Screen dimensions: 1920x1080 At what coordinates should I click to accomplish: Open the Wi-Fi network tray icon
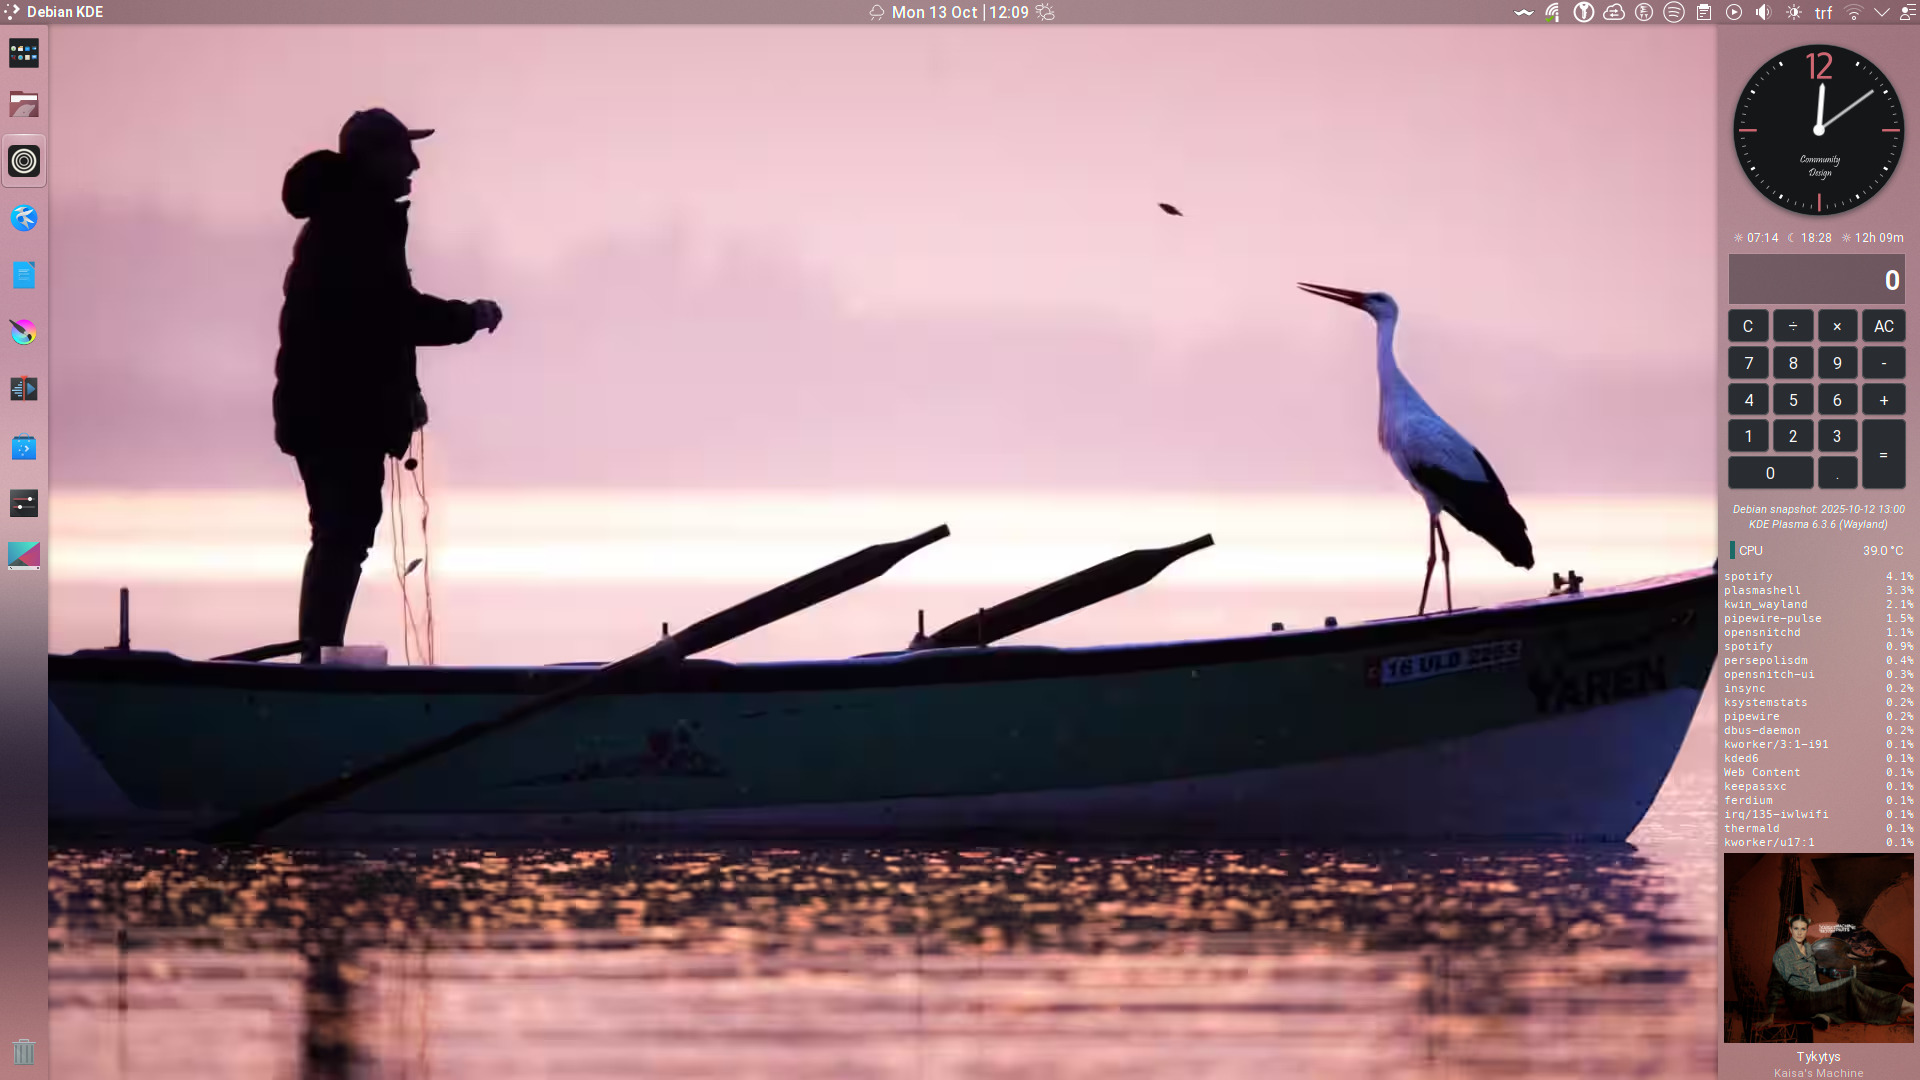click(1853, 12)
